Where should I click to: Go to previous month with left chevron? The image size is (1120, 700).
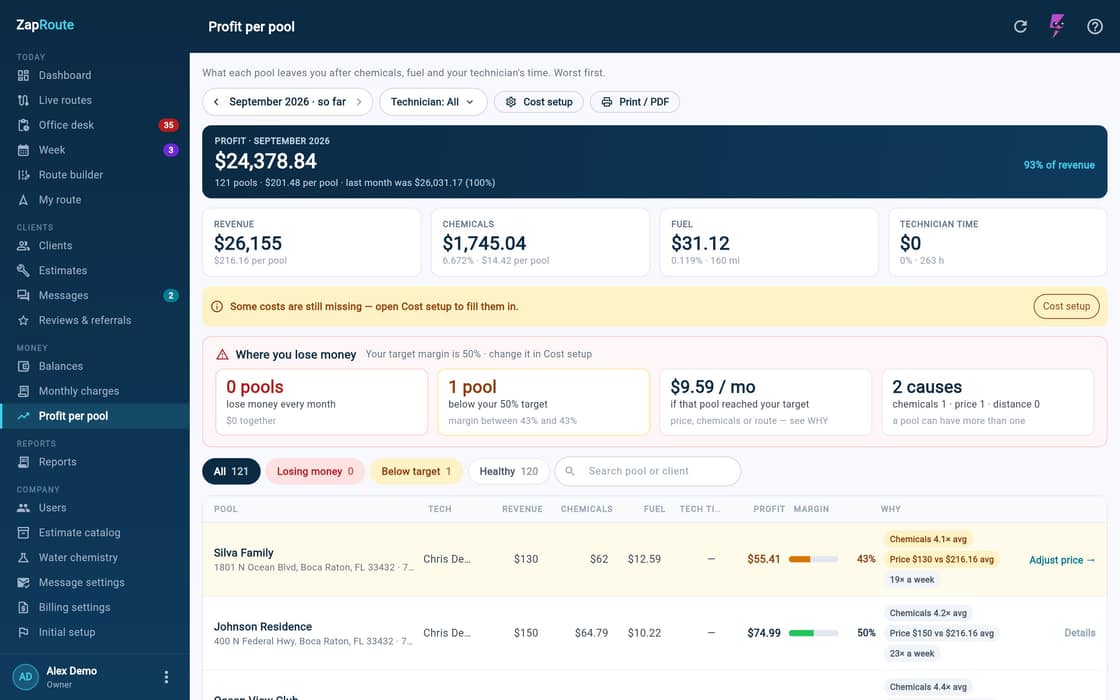(216, 102)
